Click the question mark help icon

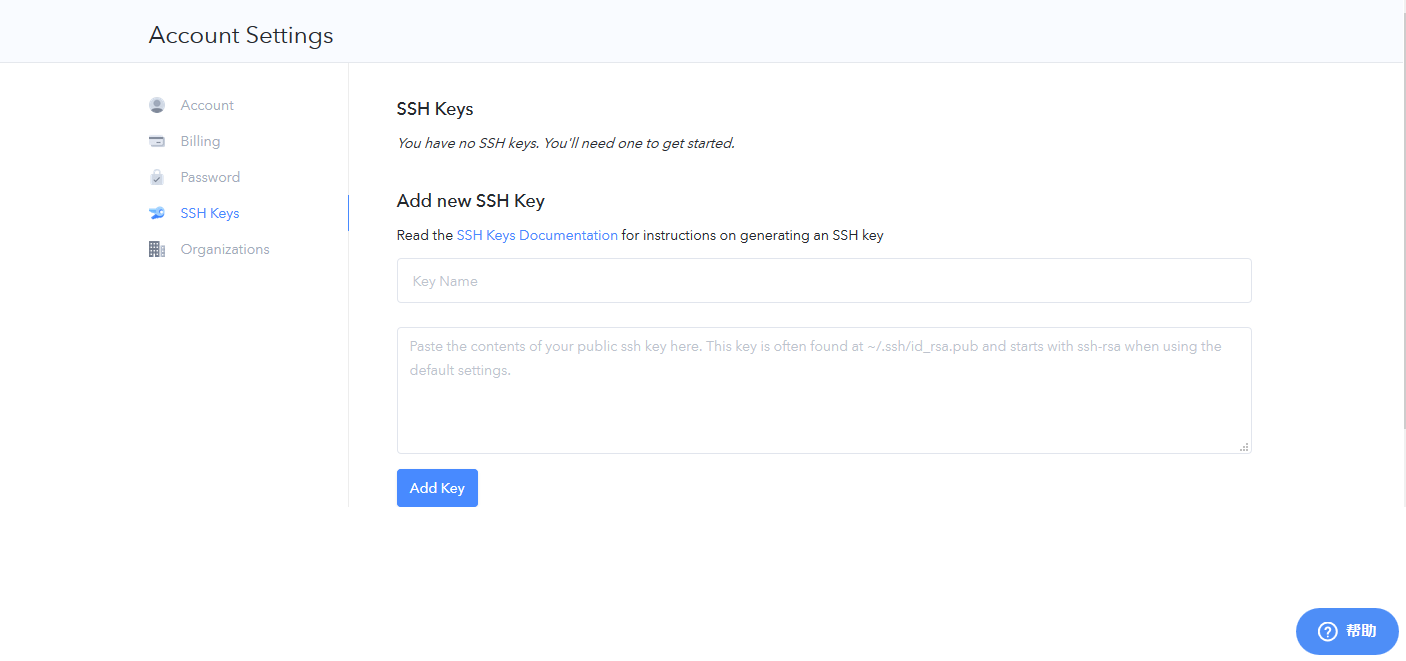pos(1327,631)
